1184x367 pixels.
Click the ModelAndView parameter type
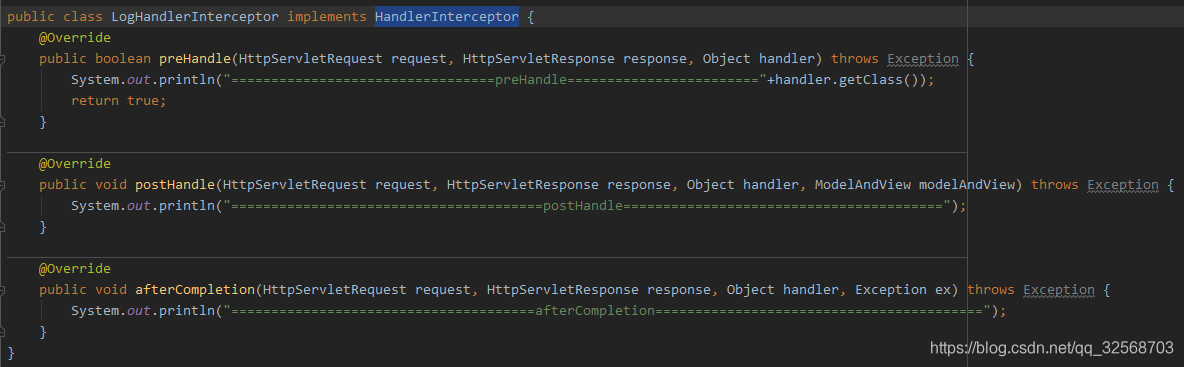pos(863,185)
